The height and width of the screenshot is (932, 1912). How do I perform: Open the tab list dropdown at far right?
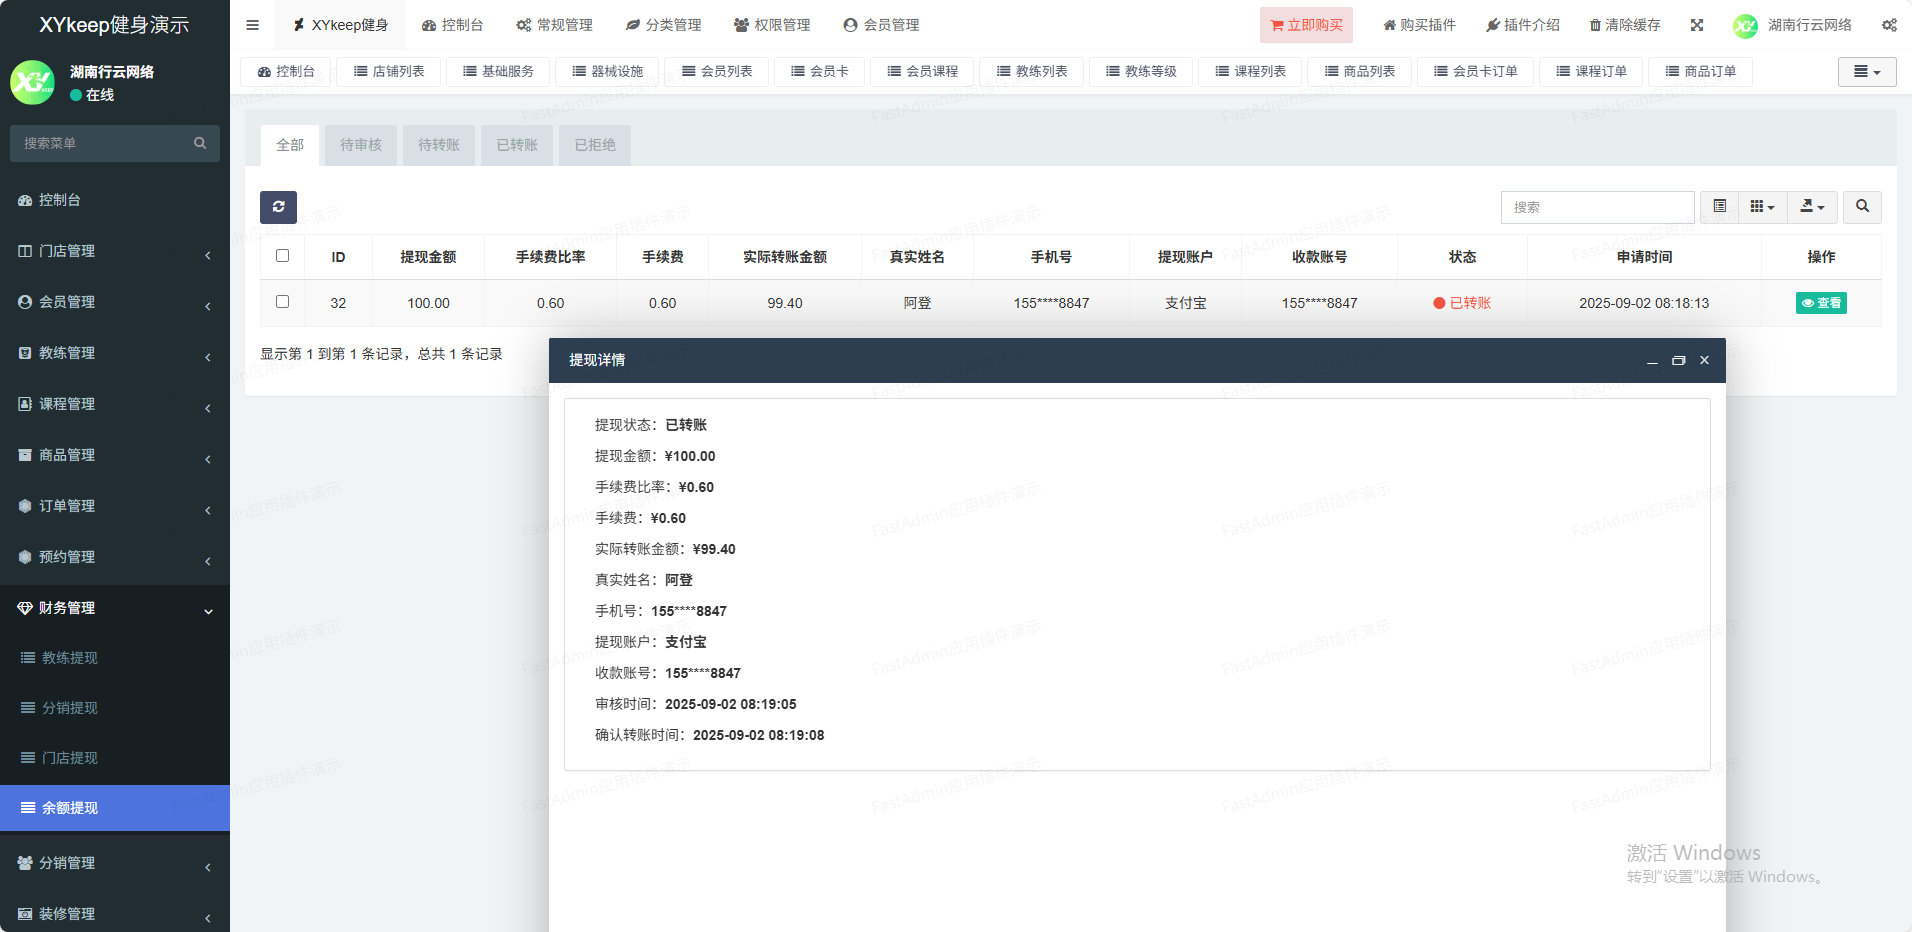[1866, 72]
